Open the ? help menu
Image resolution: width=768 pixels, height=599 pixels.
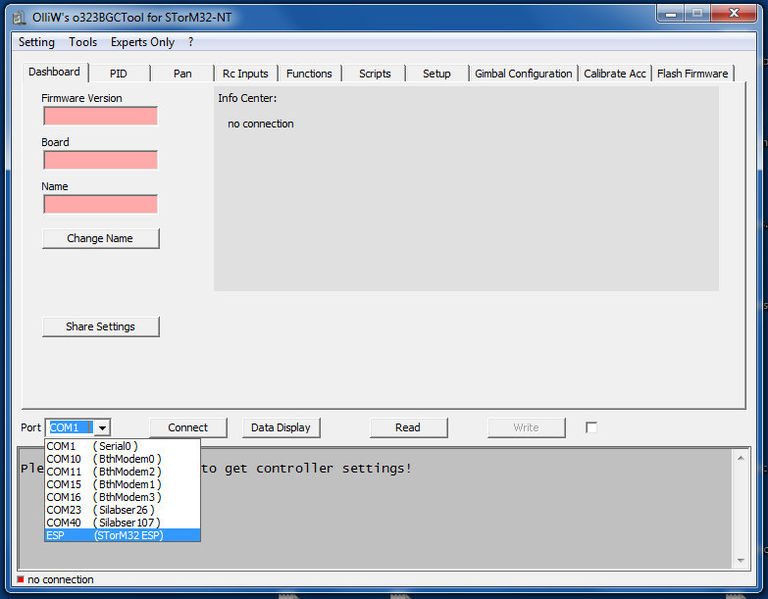191,42
